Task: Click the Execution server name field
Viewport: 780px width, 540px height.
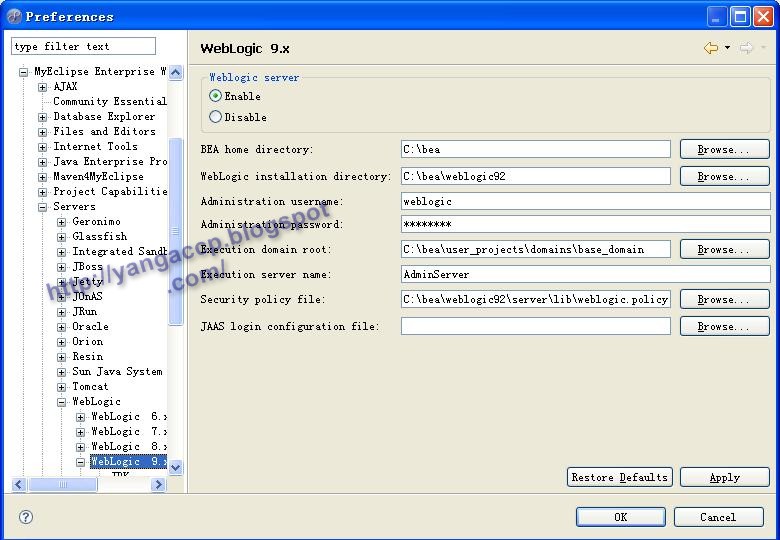Action: (585, 274)
